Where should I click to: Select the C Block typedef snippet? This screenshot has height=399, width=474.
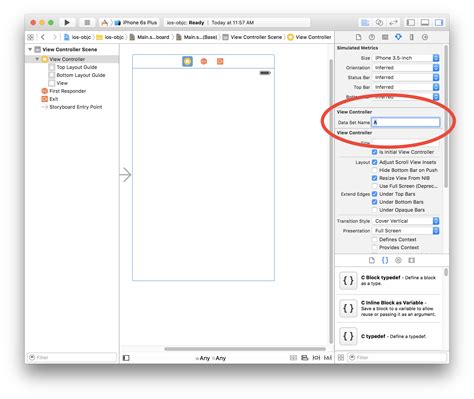(x=388, y=280)
